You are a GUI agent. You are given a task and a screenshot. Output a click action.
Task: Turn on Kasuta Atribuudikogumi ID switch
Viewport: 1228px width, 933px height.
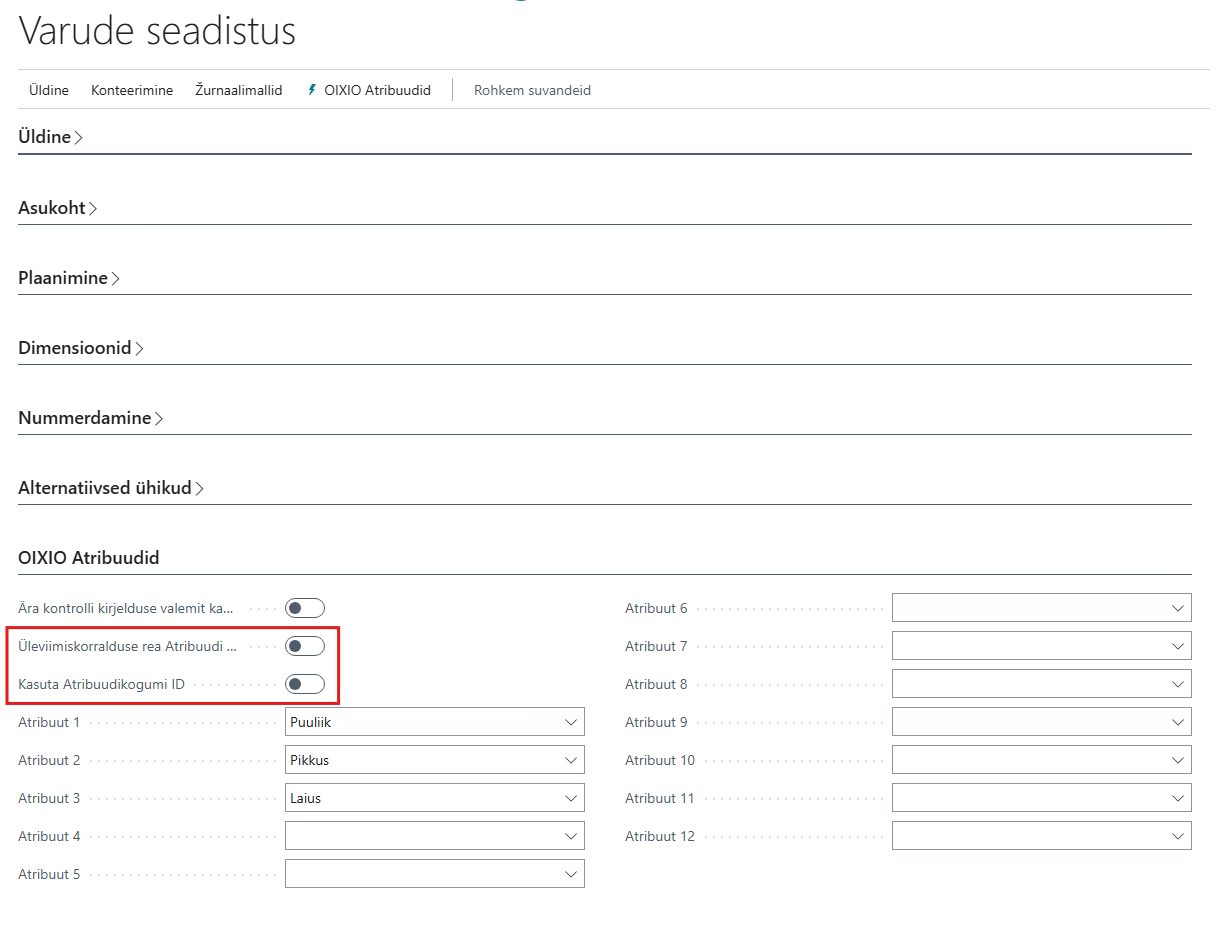click(x=304, y=684)
